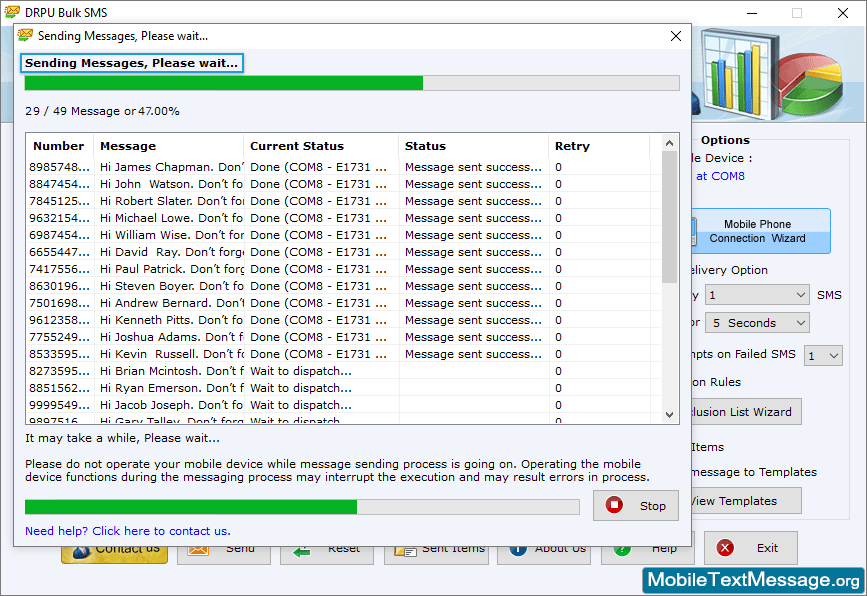The width and height of the screenshot is (867, 596).
Task: Select row Hi Steven Boyer
Action: (343, 286)
